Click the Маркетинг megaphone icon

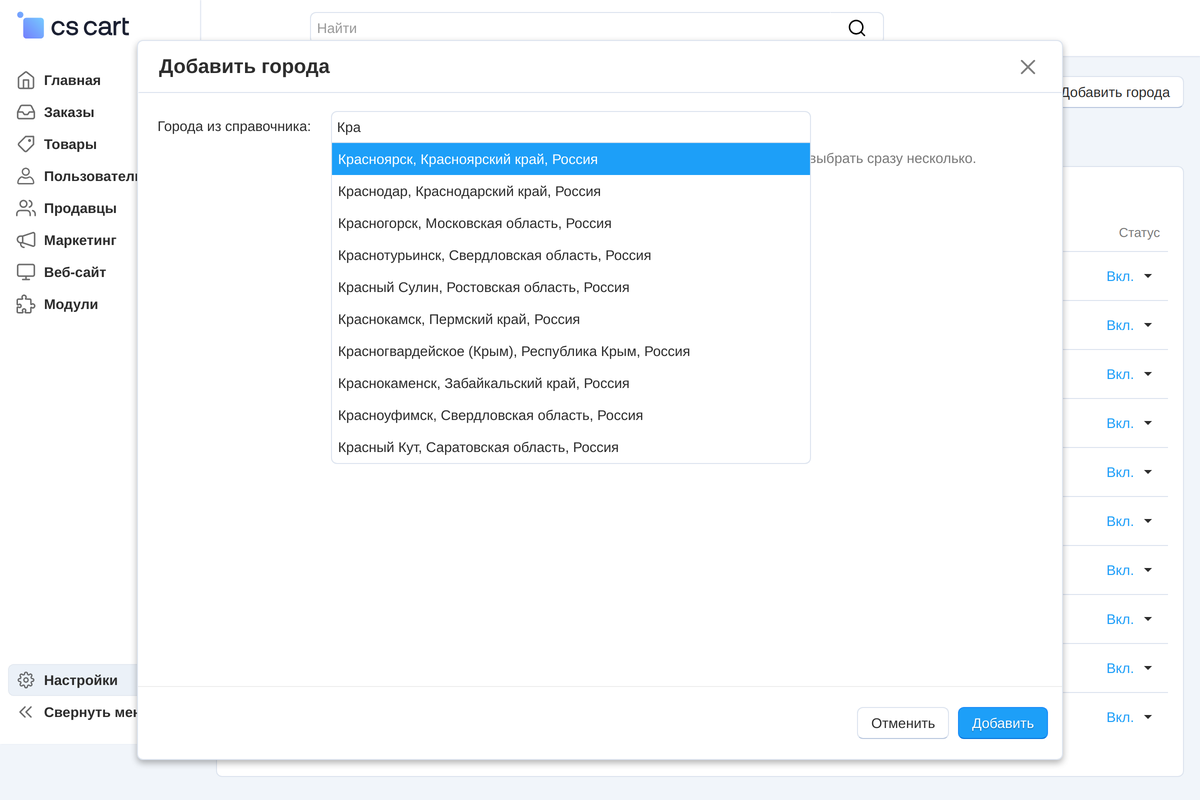26,240
